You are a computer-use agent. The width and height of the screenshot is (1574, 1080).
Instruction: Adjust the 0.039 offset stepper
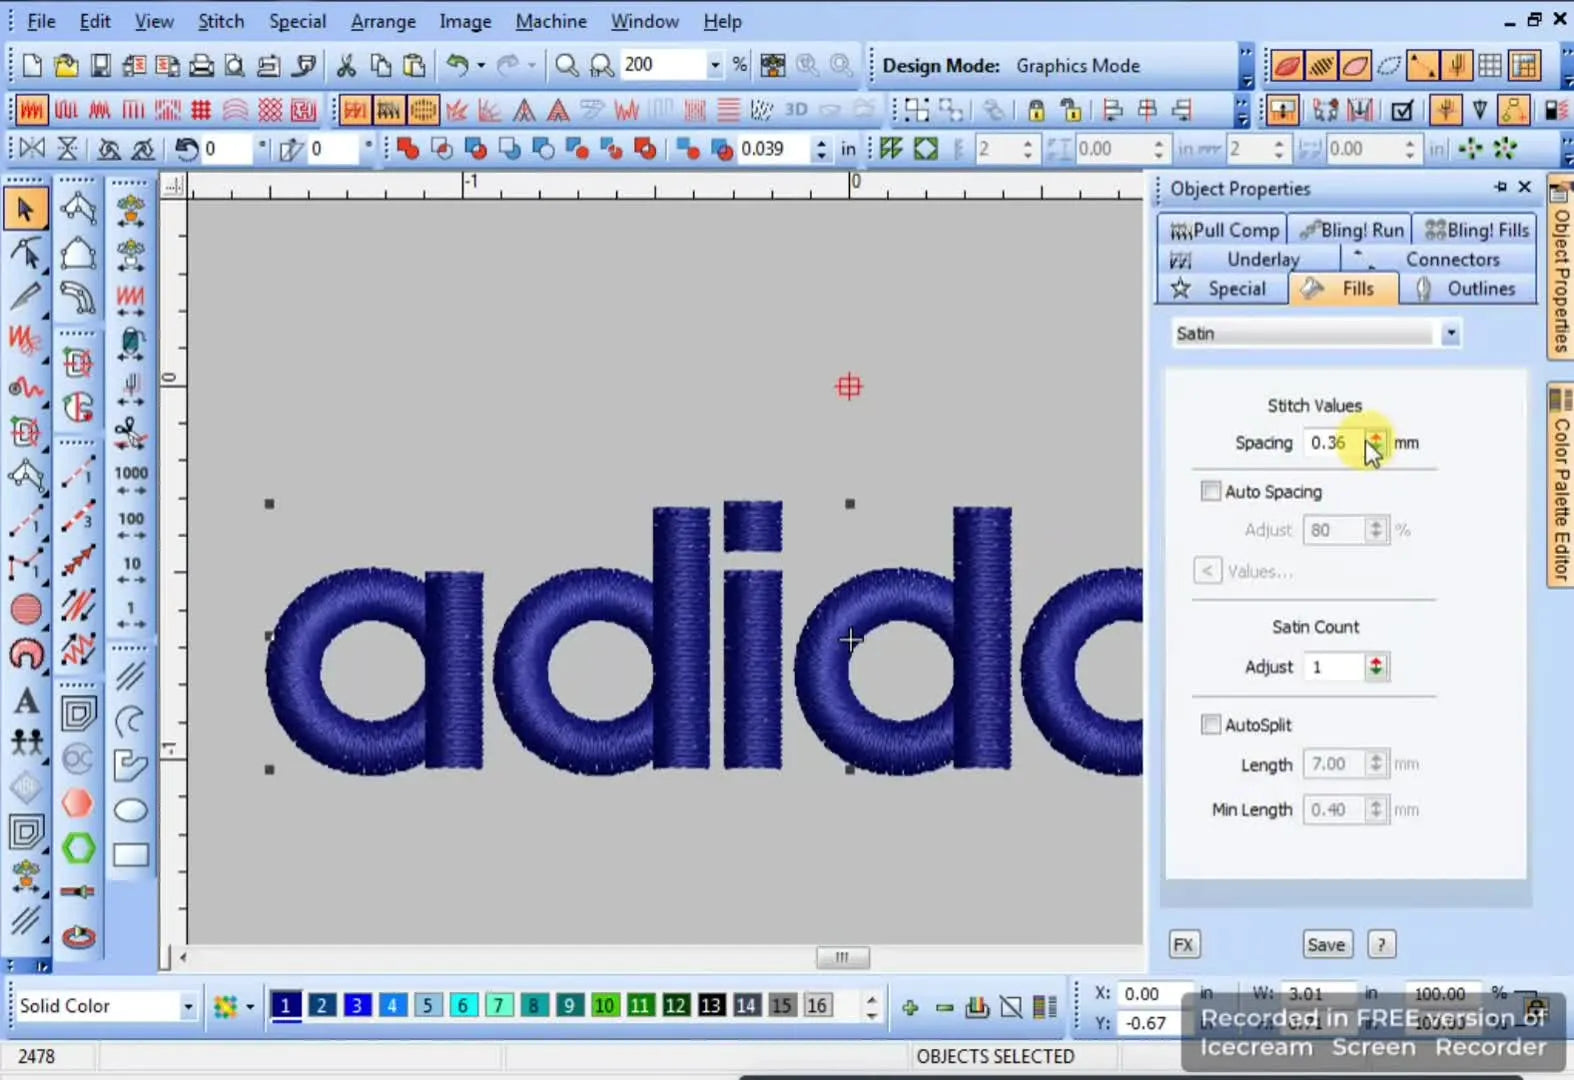coord(821,149)
